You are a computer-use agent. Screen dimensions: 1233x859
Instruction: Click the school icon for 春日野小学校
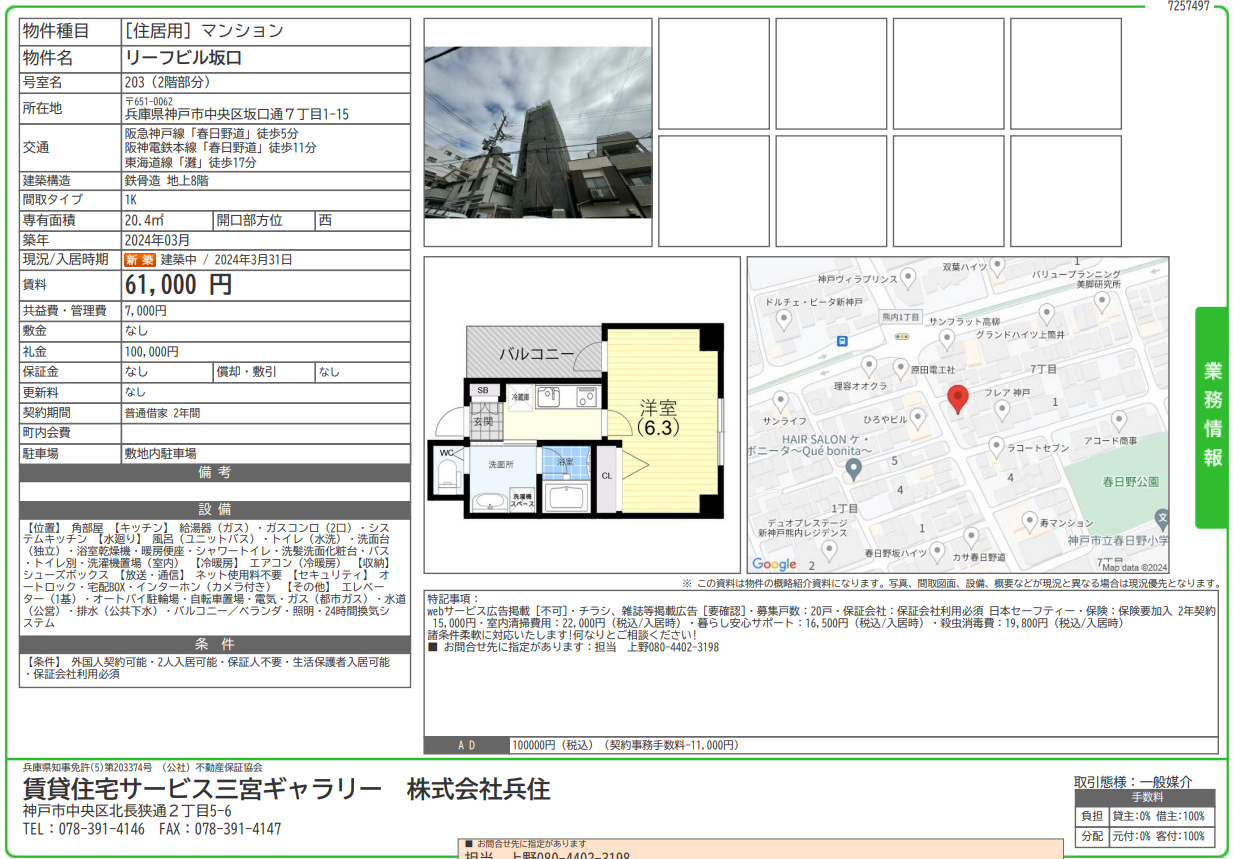coord(1161,520)
